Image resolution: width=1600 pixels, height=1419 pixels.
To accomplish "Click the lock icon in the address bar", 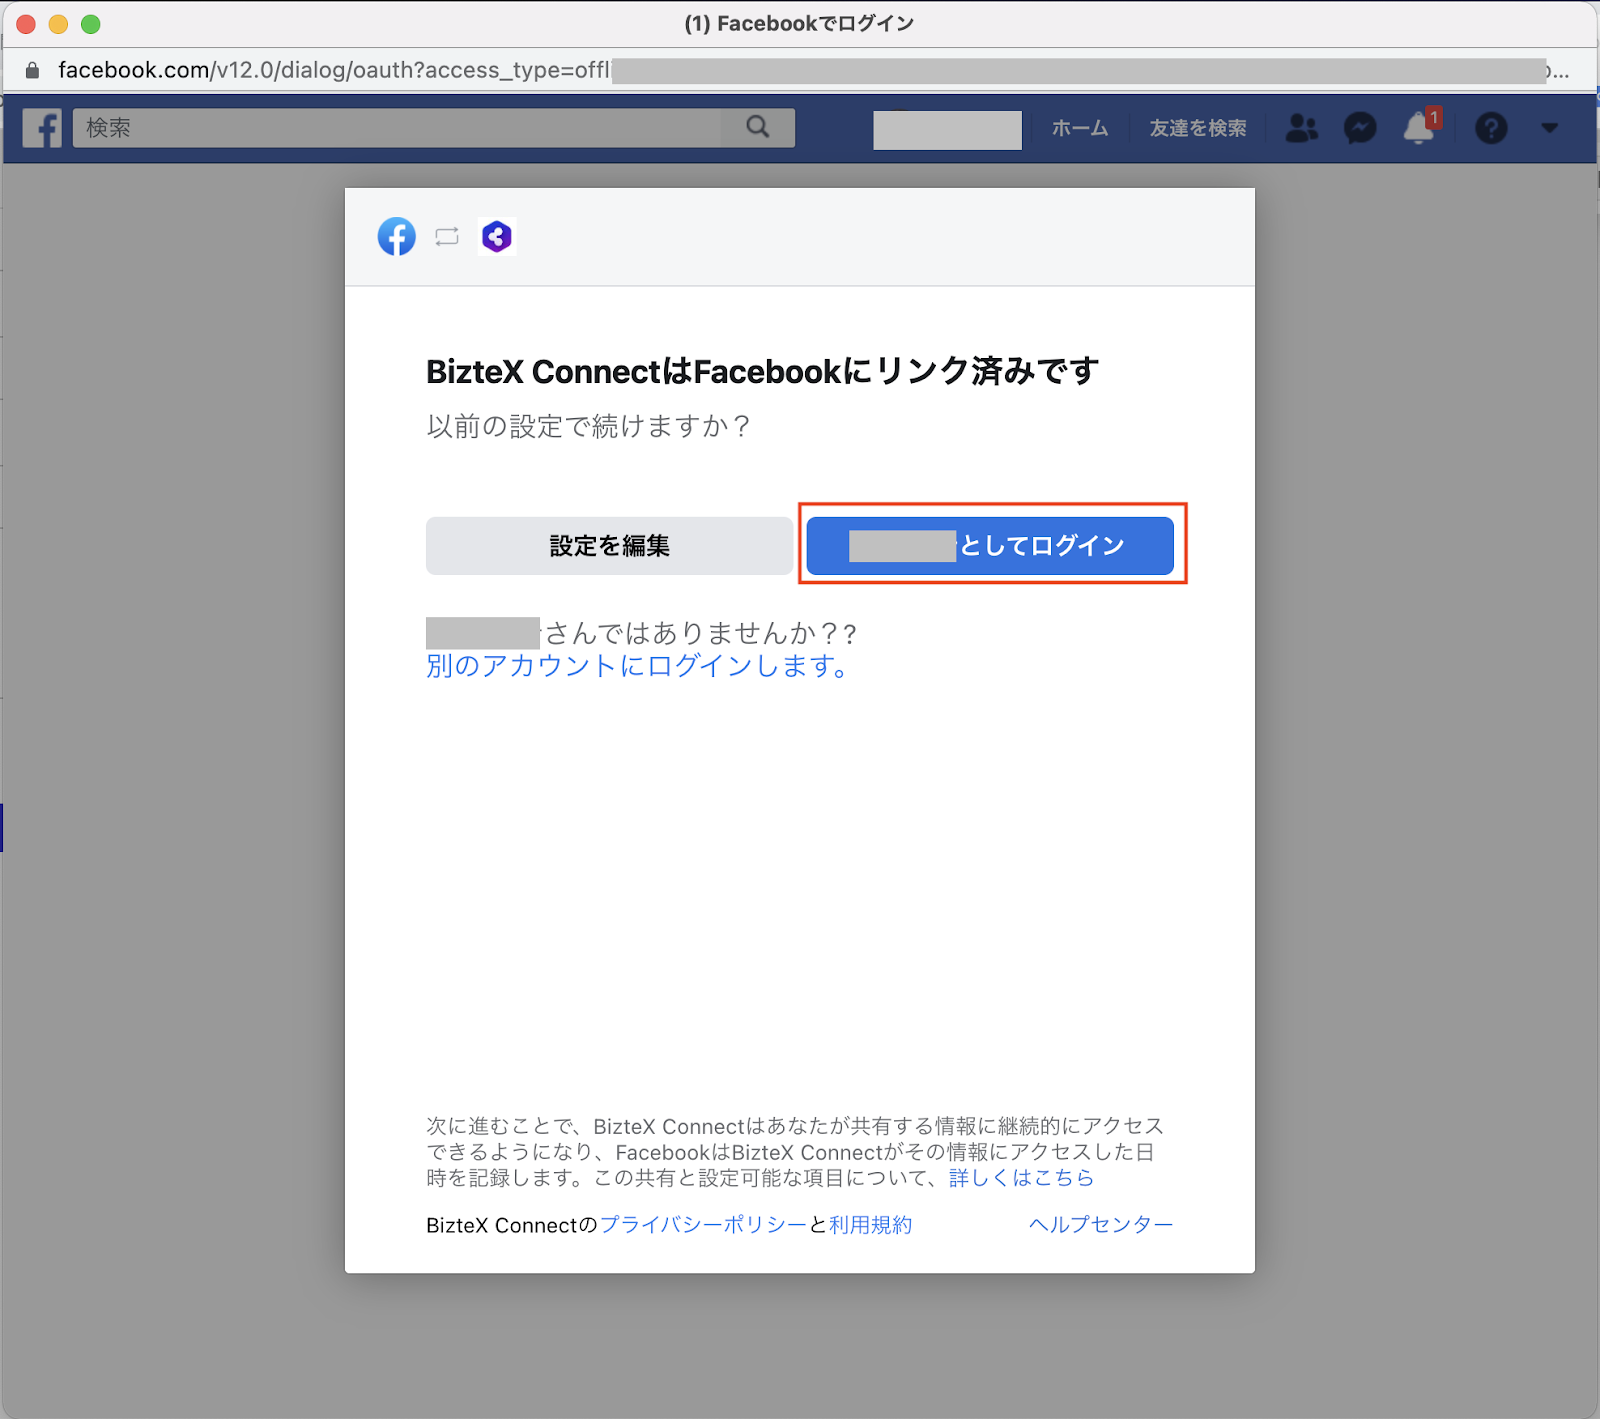I will tap(32, 70).
